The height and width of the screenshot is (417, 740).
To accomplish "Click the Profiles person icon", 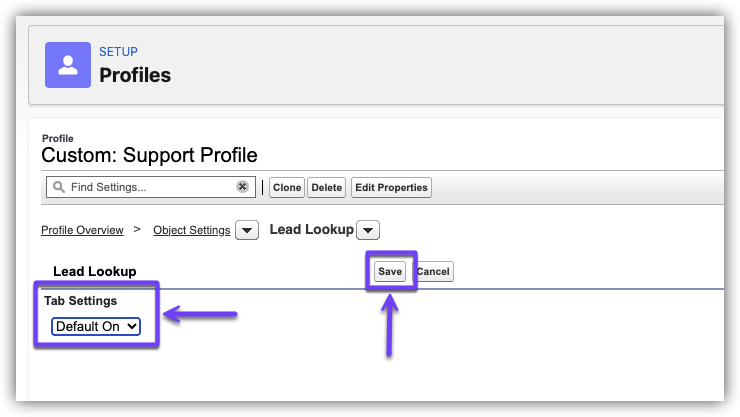I will point(68,65).
